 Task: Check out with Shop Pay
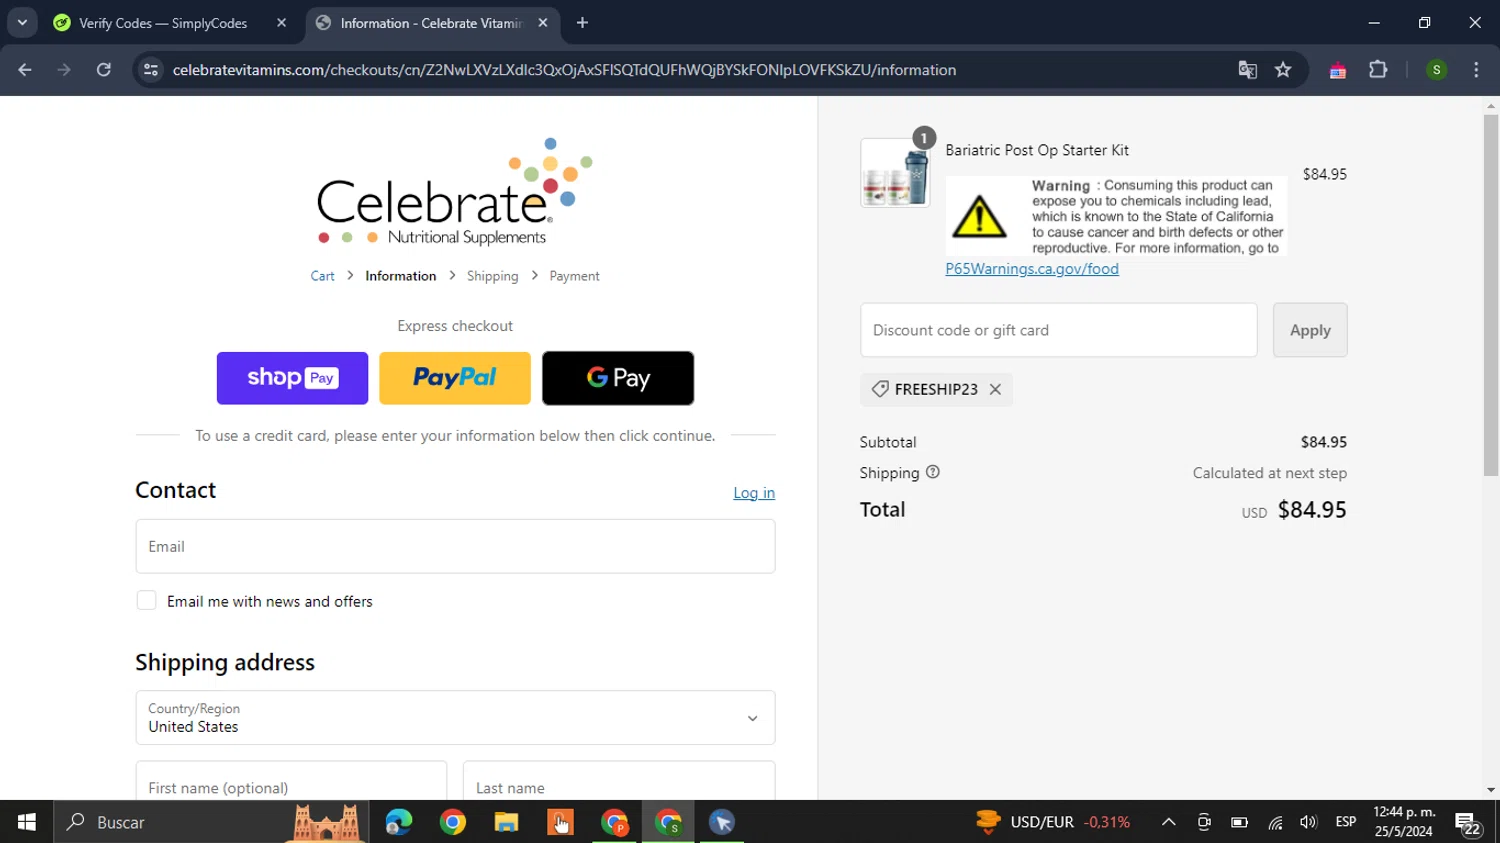pos(292,378)
